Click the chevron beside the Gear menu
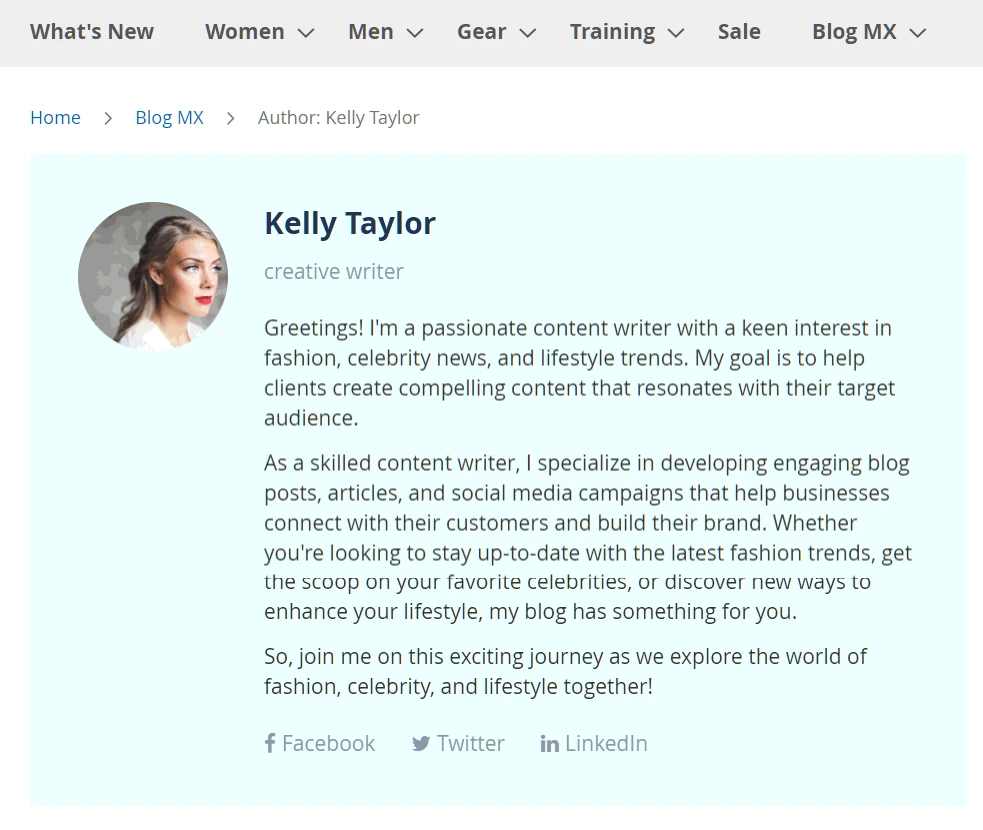The width and height of the screenshot is (983, 830). tap(528, 33)
